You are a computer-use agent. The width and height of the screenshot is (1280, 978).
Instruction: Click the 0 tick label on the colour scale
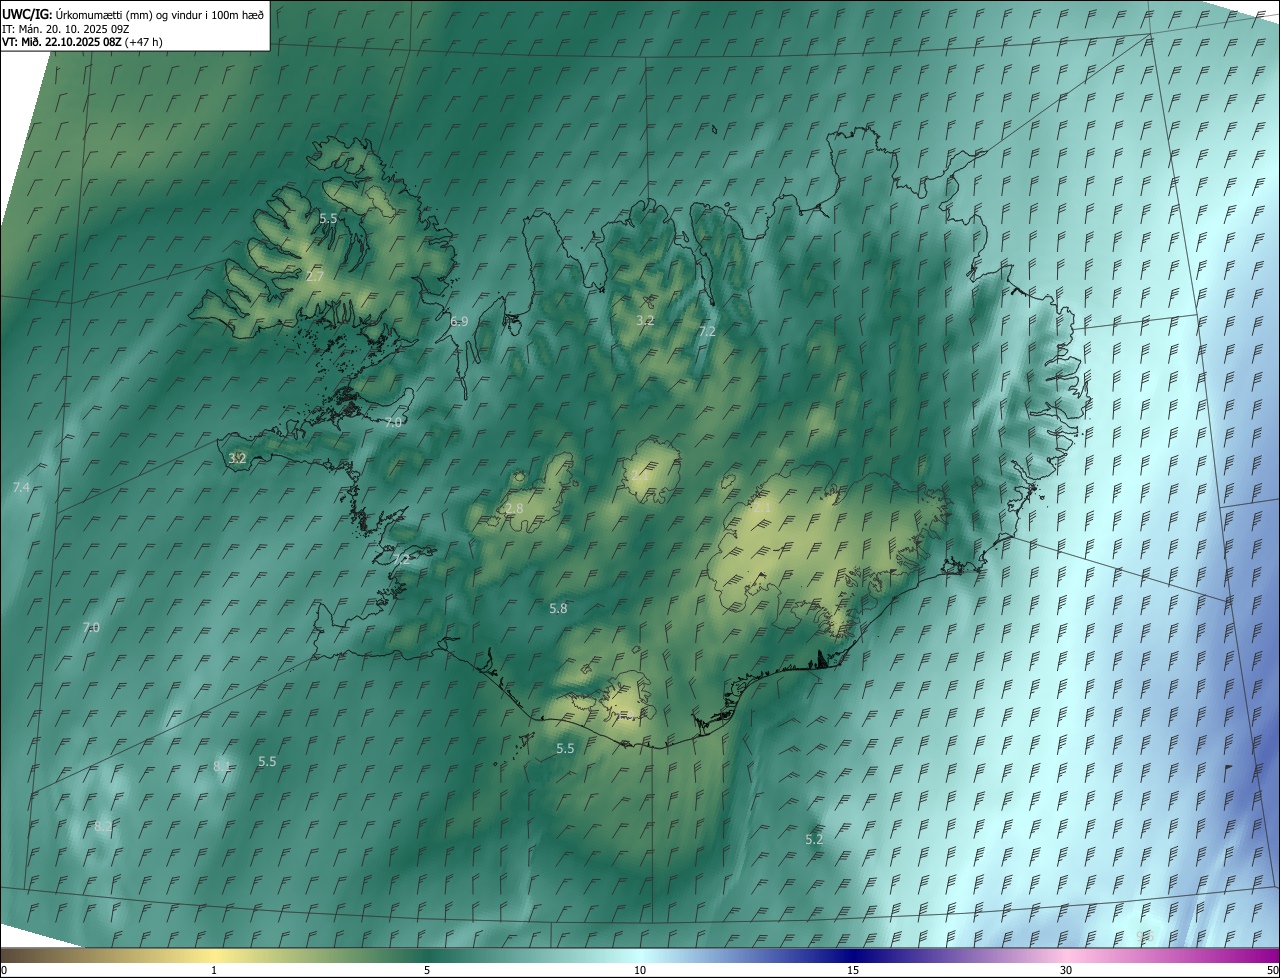[x=3, y=970]
